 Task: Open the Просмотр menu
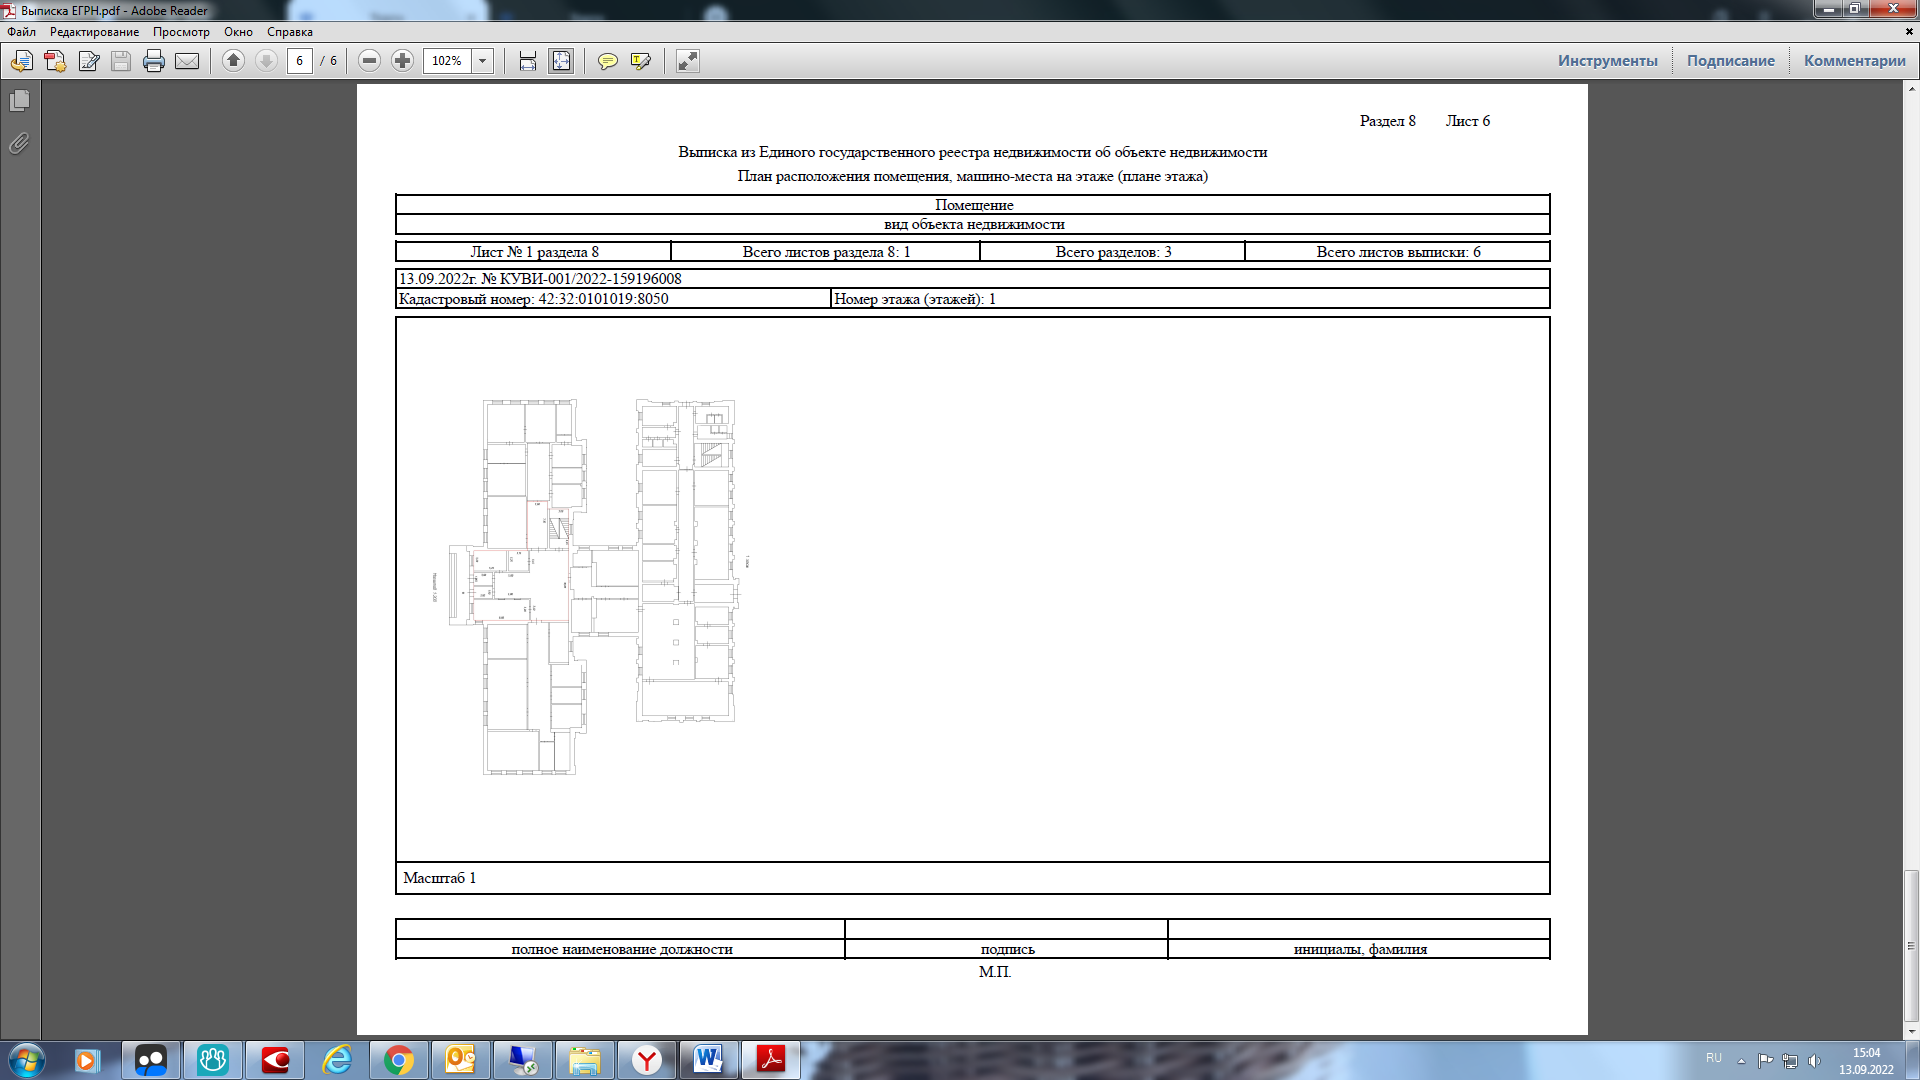(x=181, y=32)
